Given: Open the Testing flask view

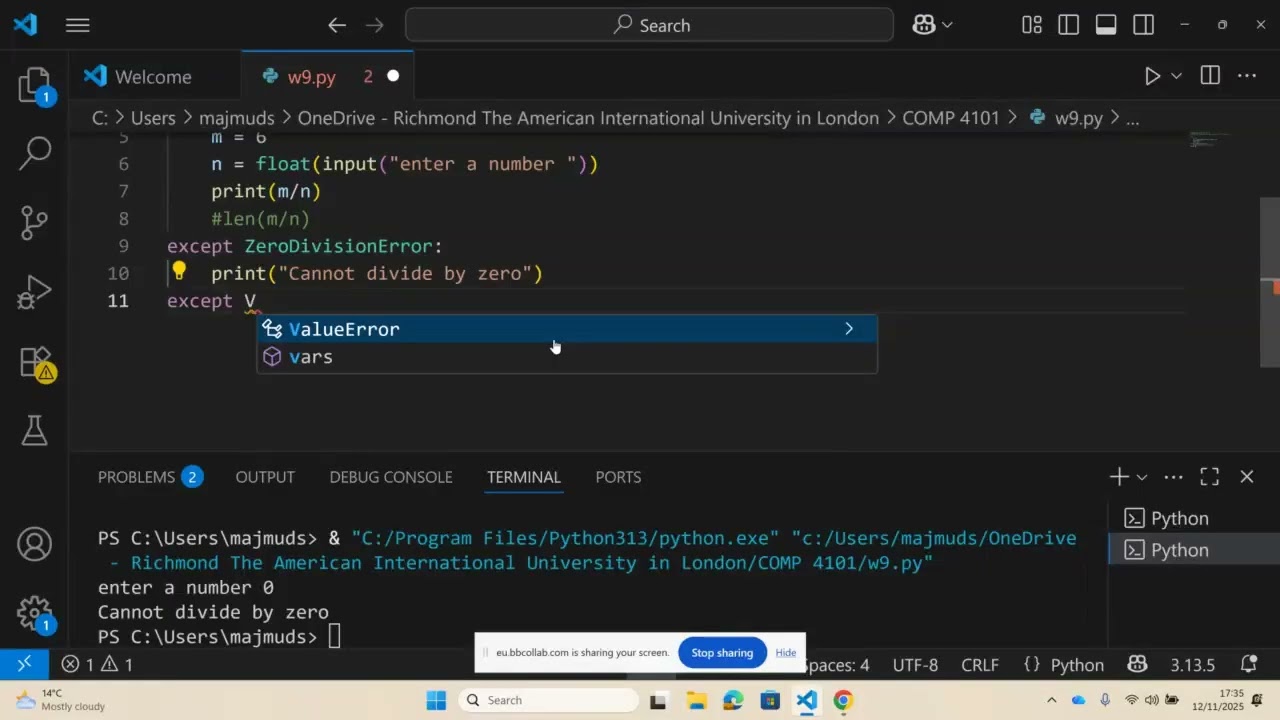Looking at the screenshot, I should point(35,431).
